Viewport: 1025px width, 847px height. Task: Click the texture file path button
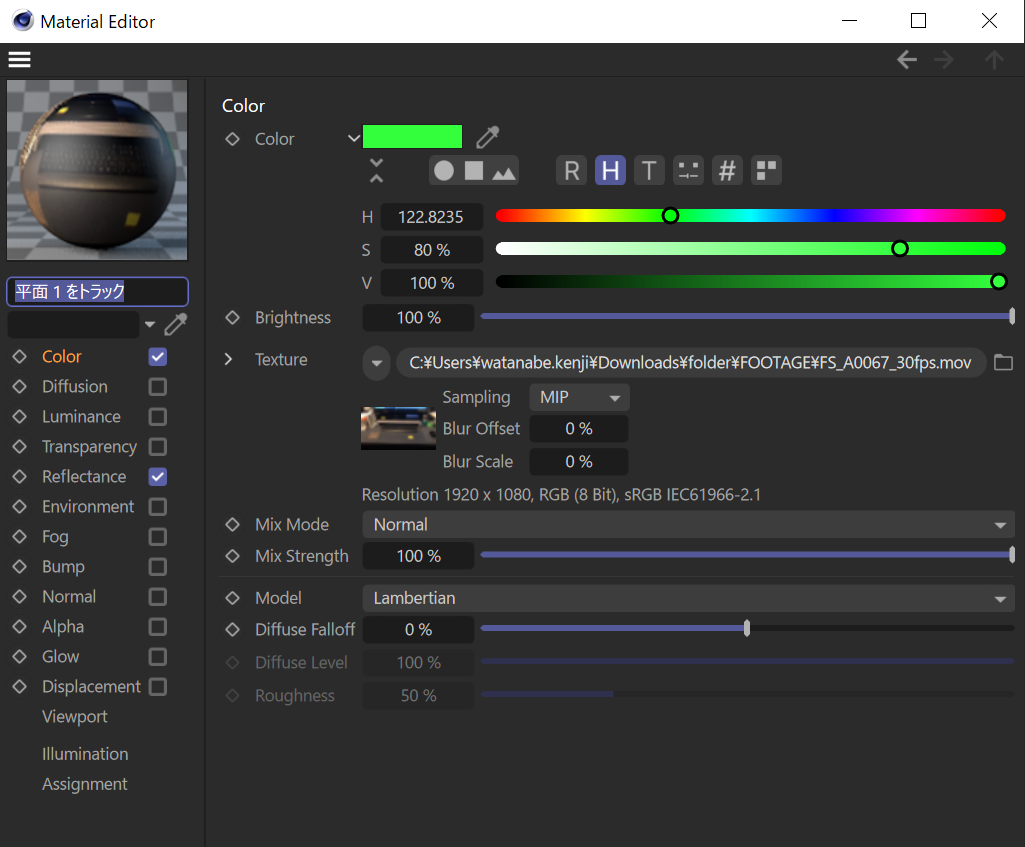click(690, 362)
